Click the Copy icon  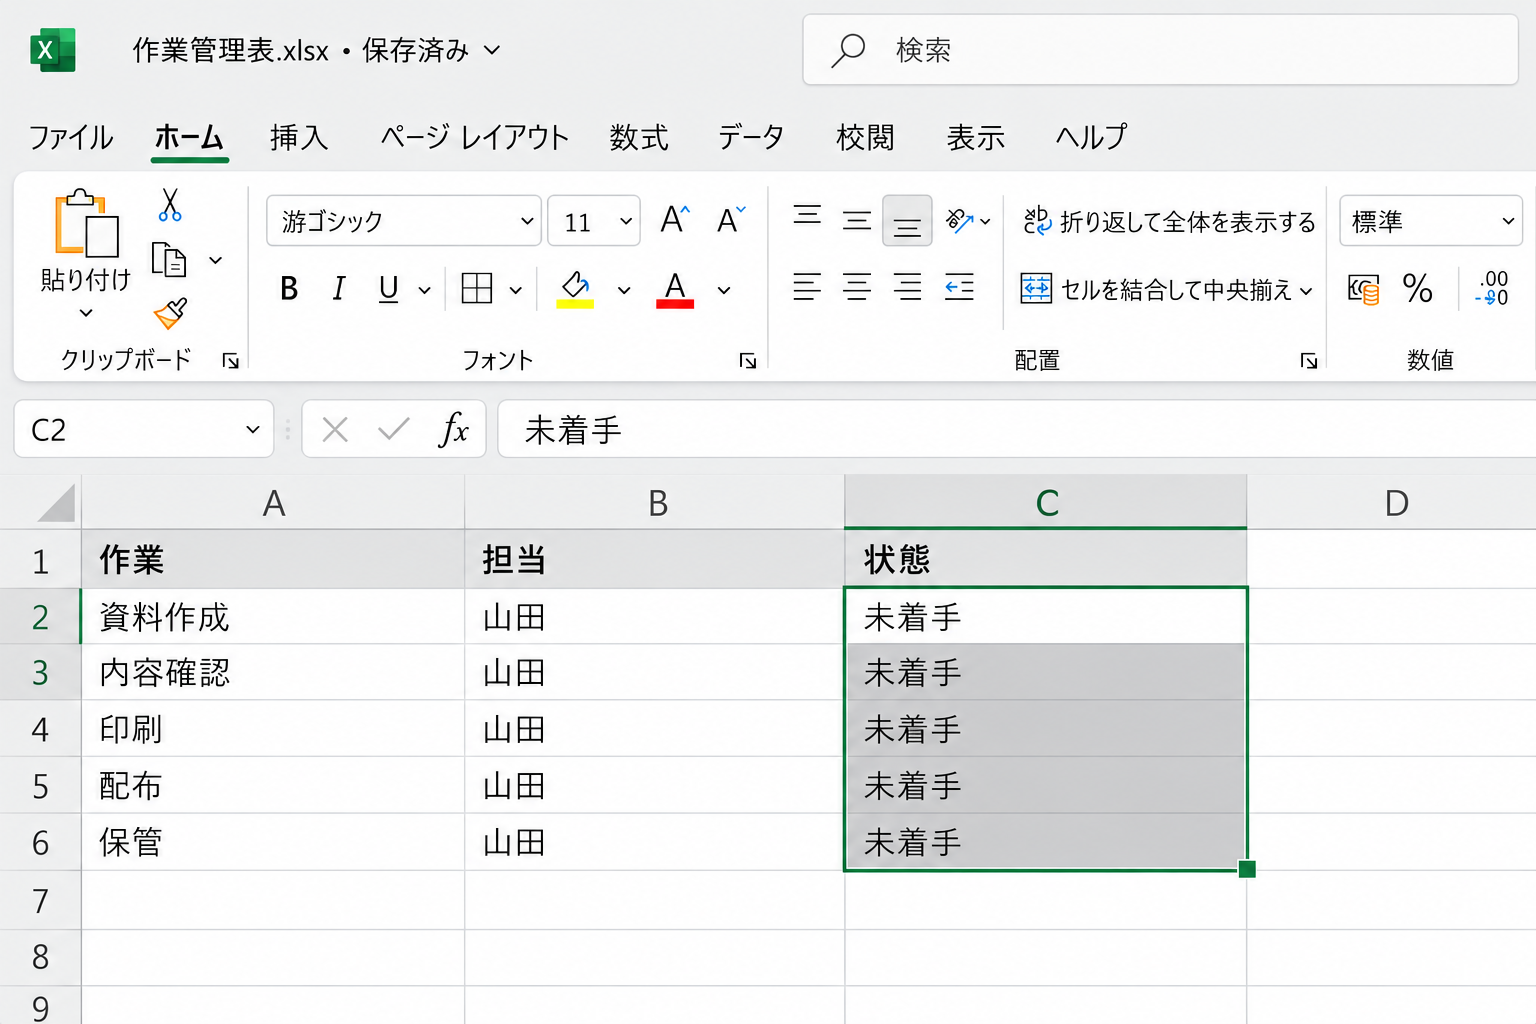[169, 260]
